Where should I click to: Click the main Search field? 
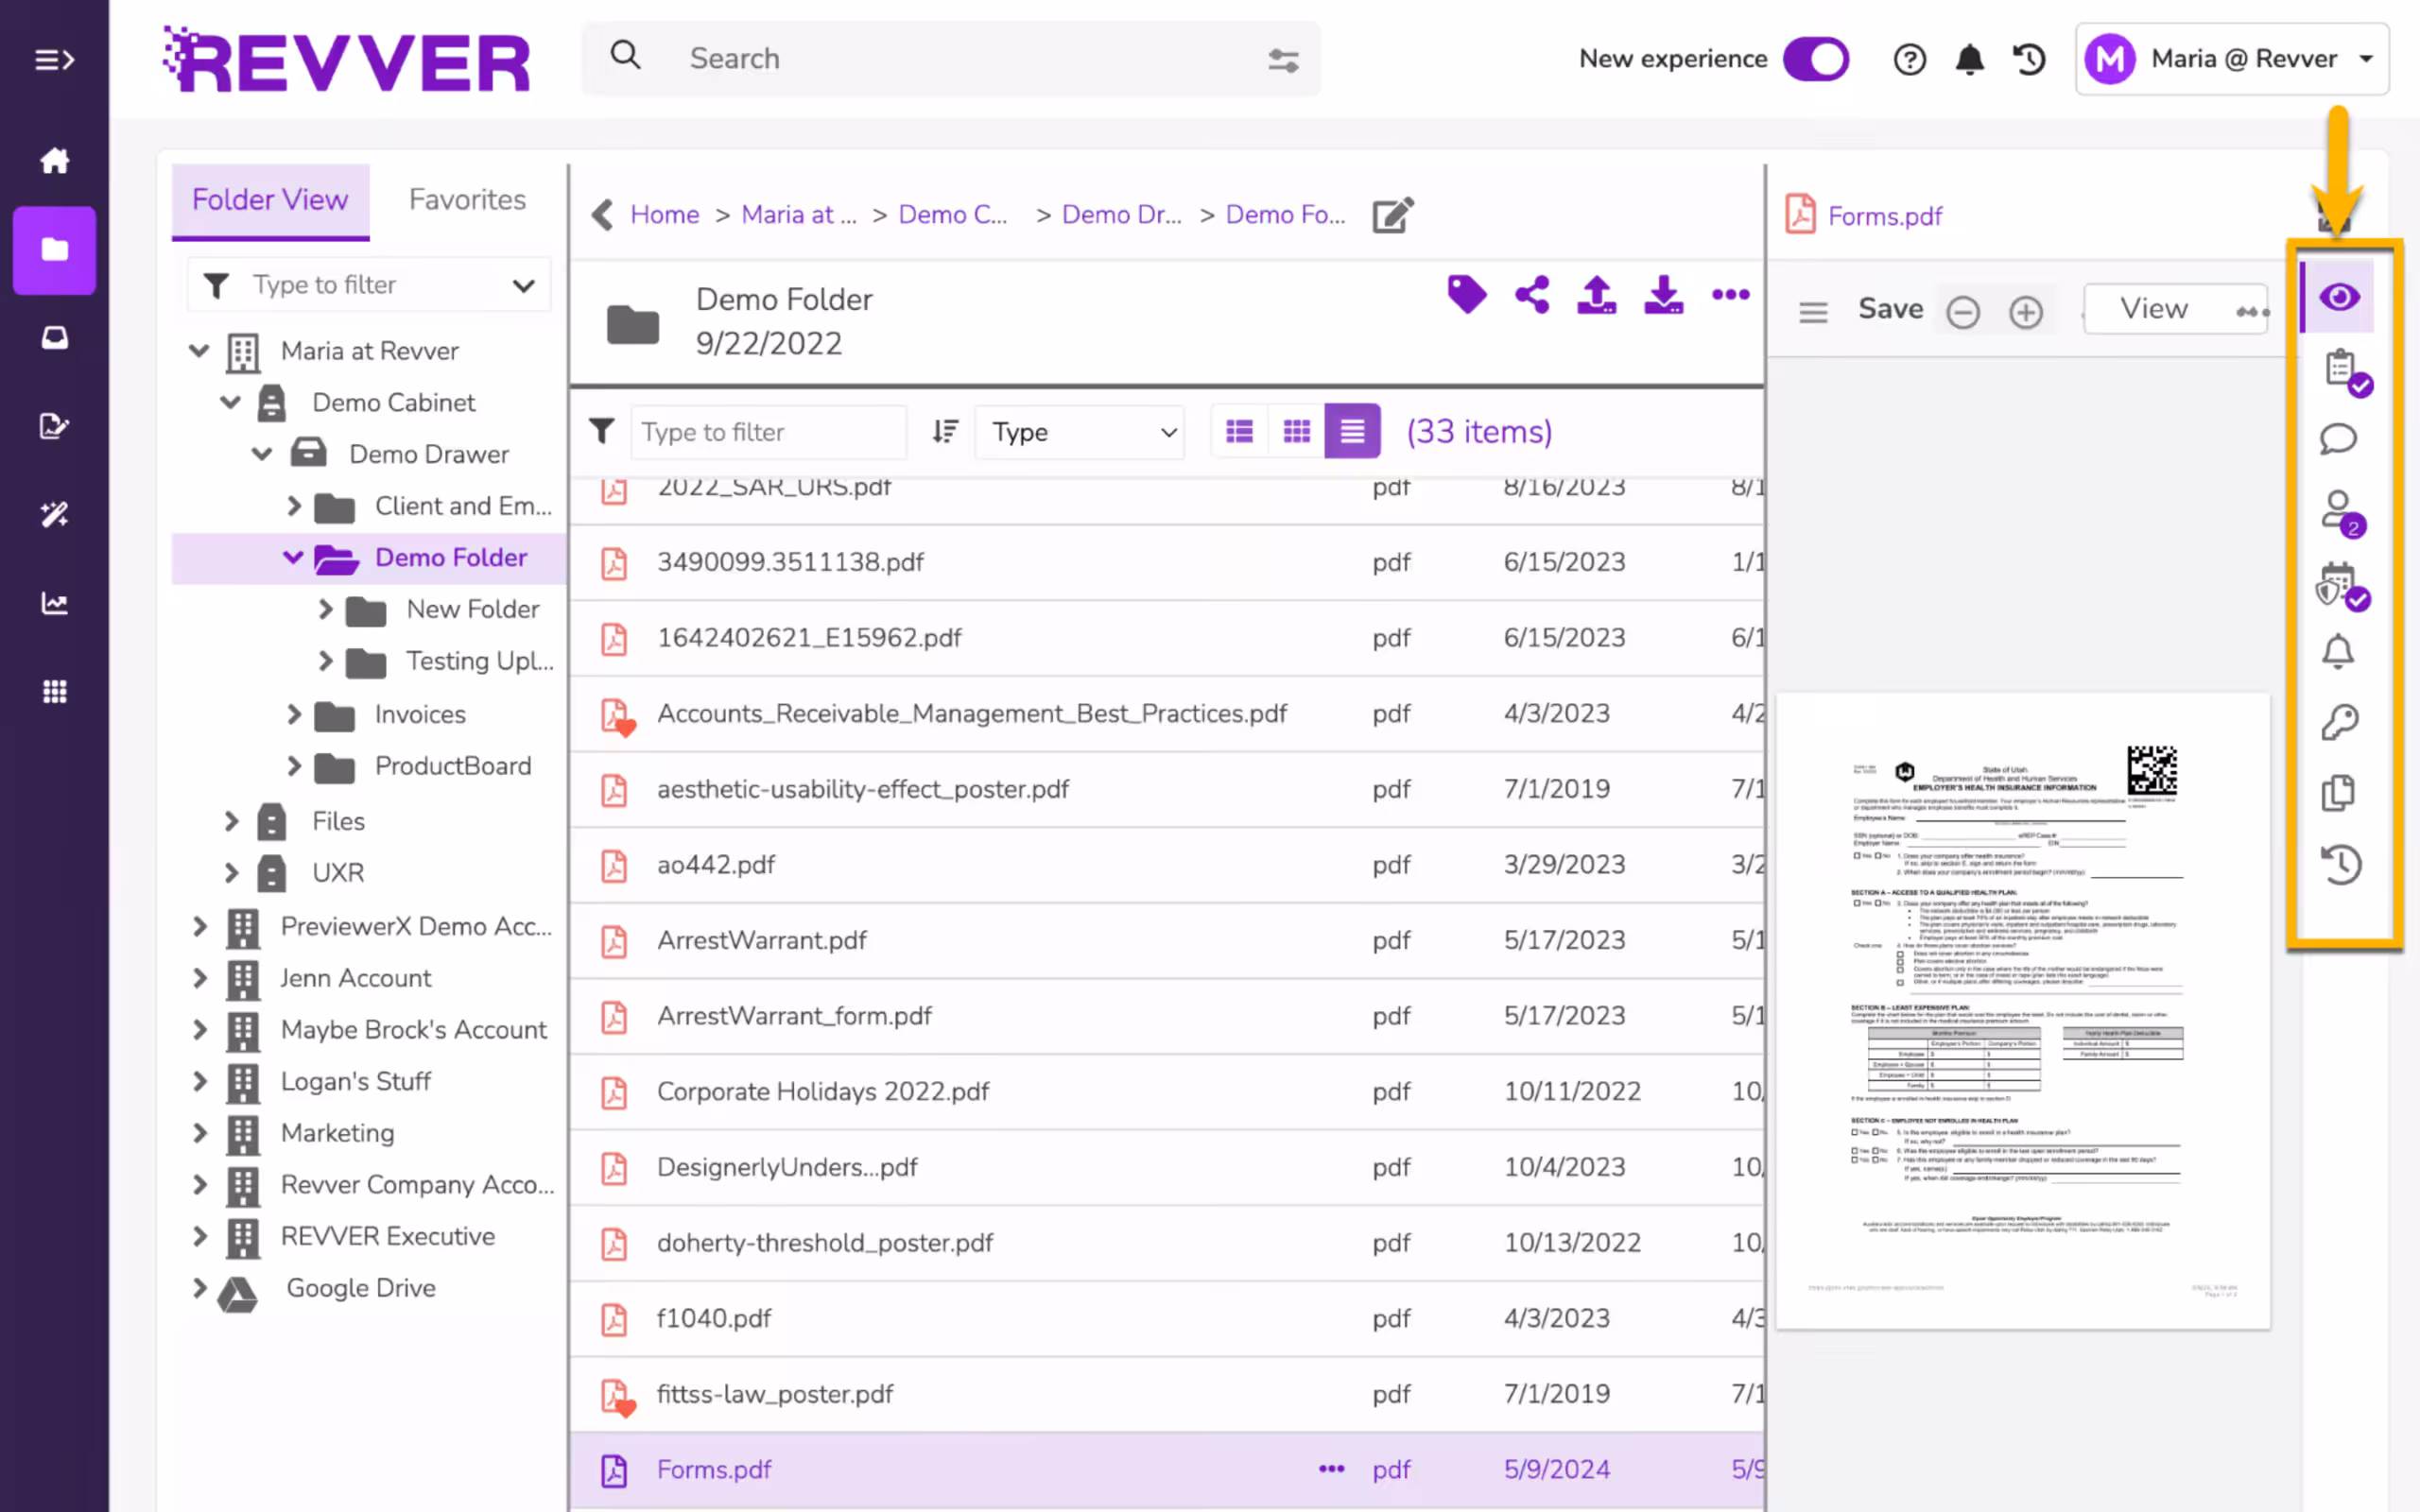pyautogui.click(x=950, y=59)
